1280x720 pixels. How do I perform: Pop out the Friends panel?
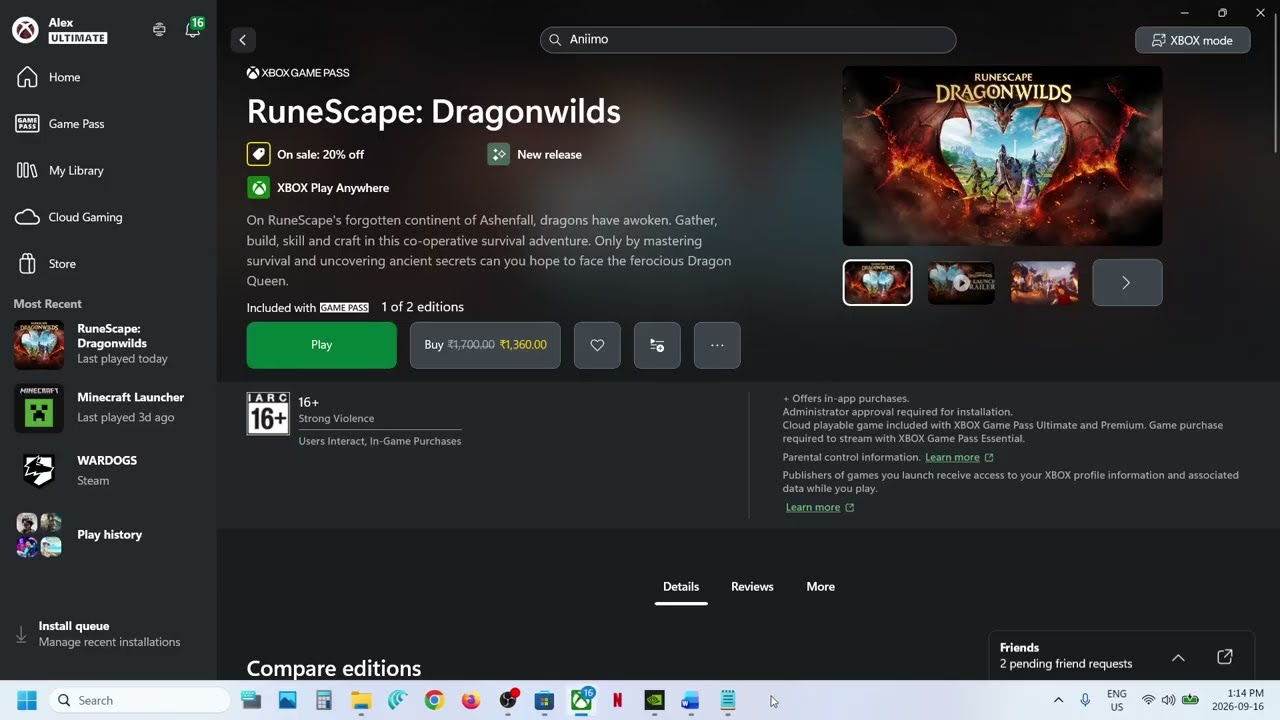point(1225,657)
